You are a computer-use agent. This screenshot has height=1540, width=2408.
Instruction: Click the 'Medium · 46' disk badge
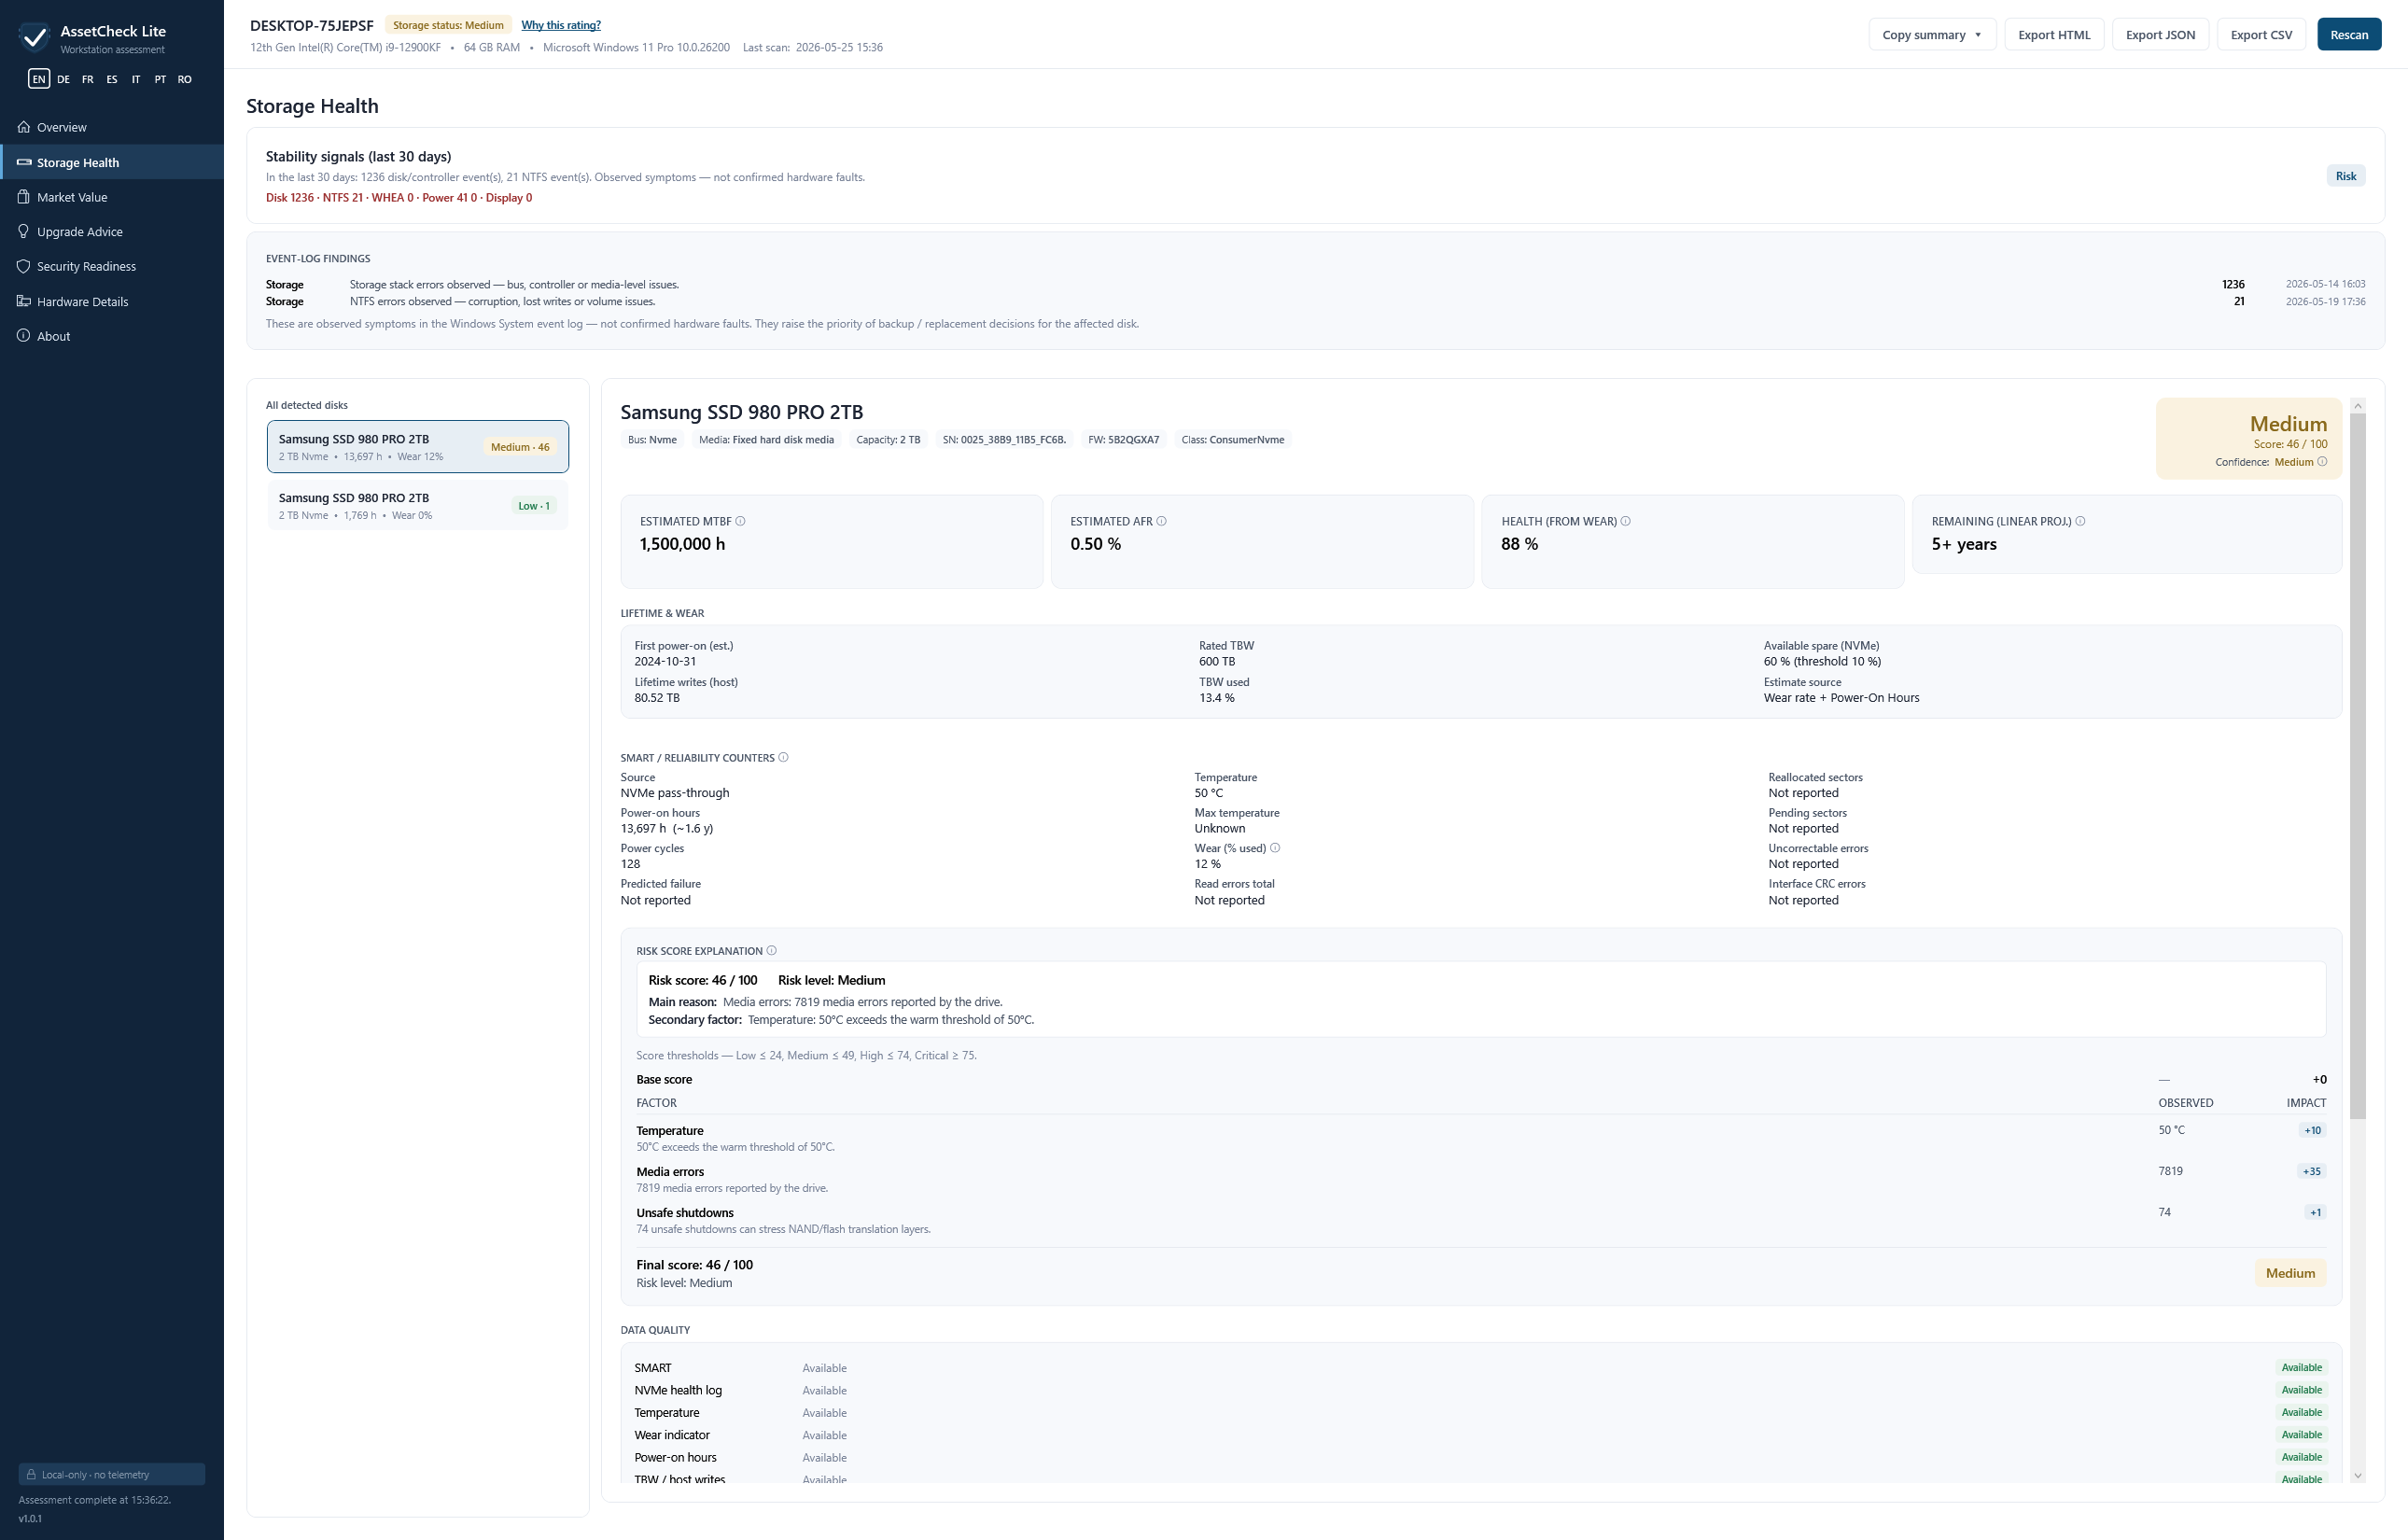(x=520, y=447)
